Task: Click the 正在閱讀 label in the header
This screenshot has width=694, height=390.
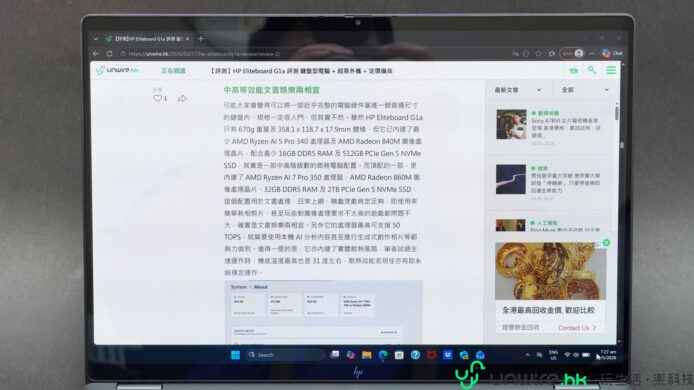Action: pos(173,71)
